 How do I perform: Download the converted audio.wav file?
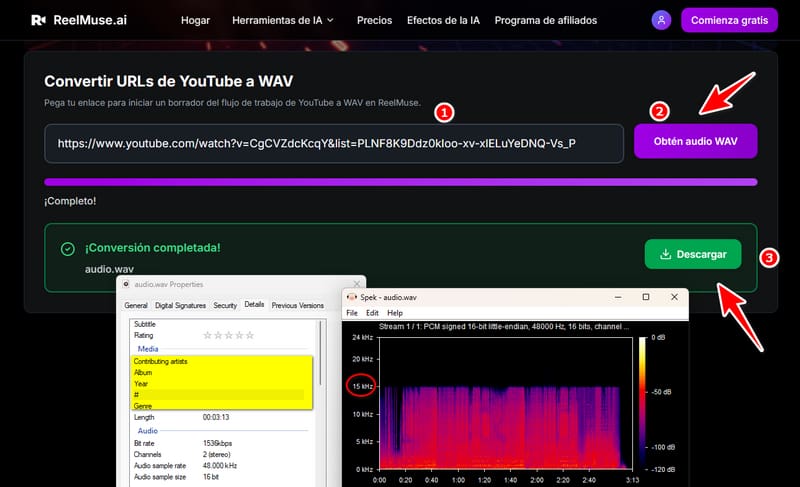coord(693,254)
